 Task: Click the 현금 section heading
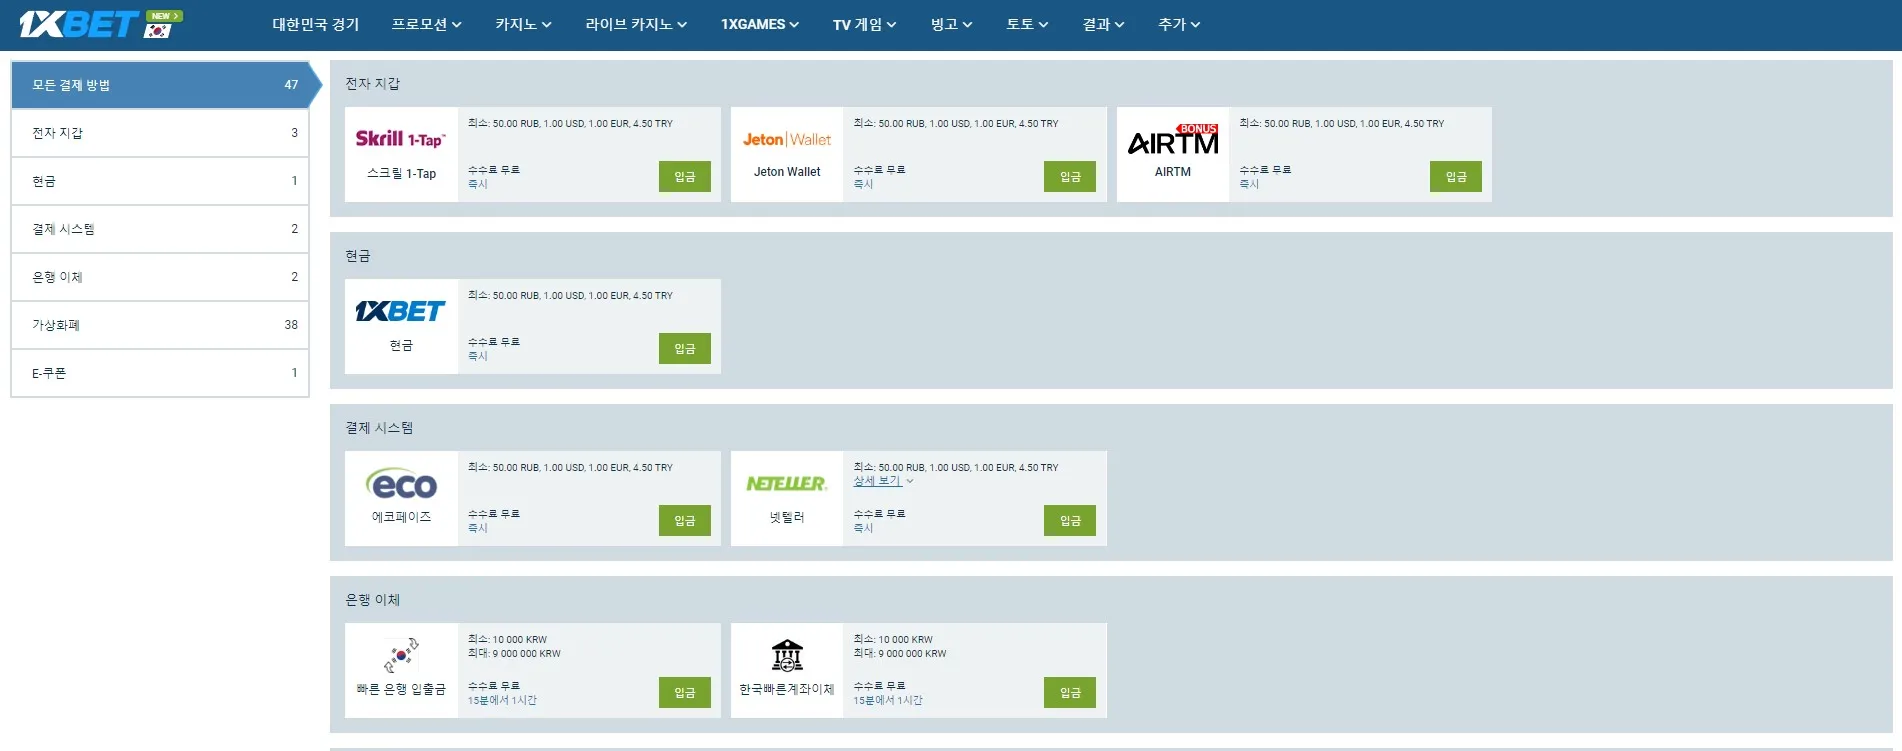358,256
